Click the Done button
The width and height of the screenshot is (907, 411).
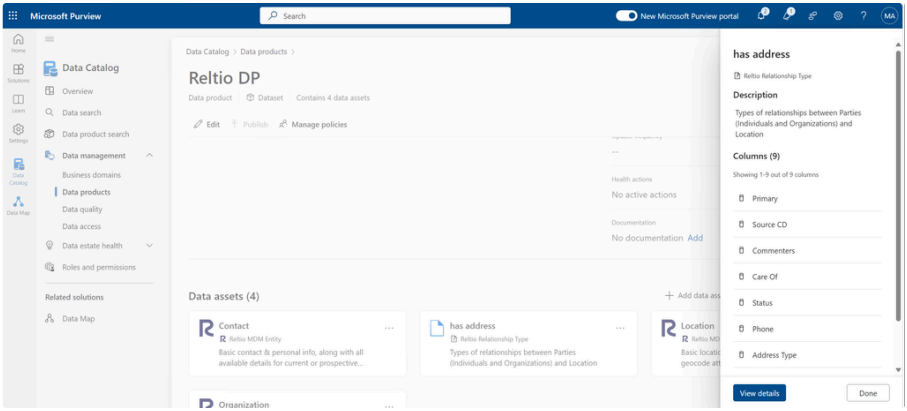[x=867, y=393]
